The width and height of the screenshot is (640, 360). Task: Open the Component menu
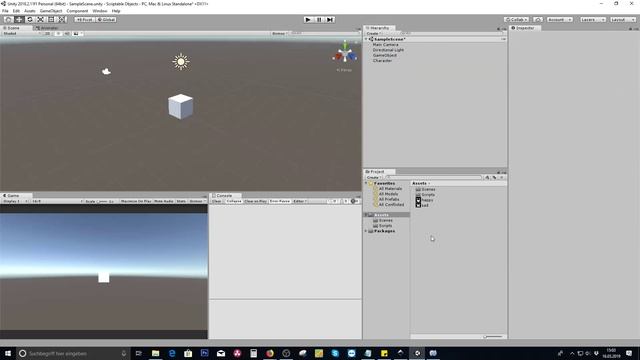click(77, 11)
